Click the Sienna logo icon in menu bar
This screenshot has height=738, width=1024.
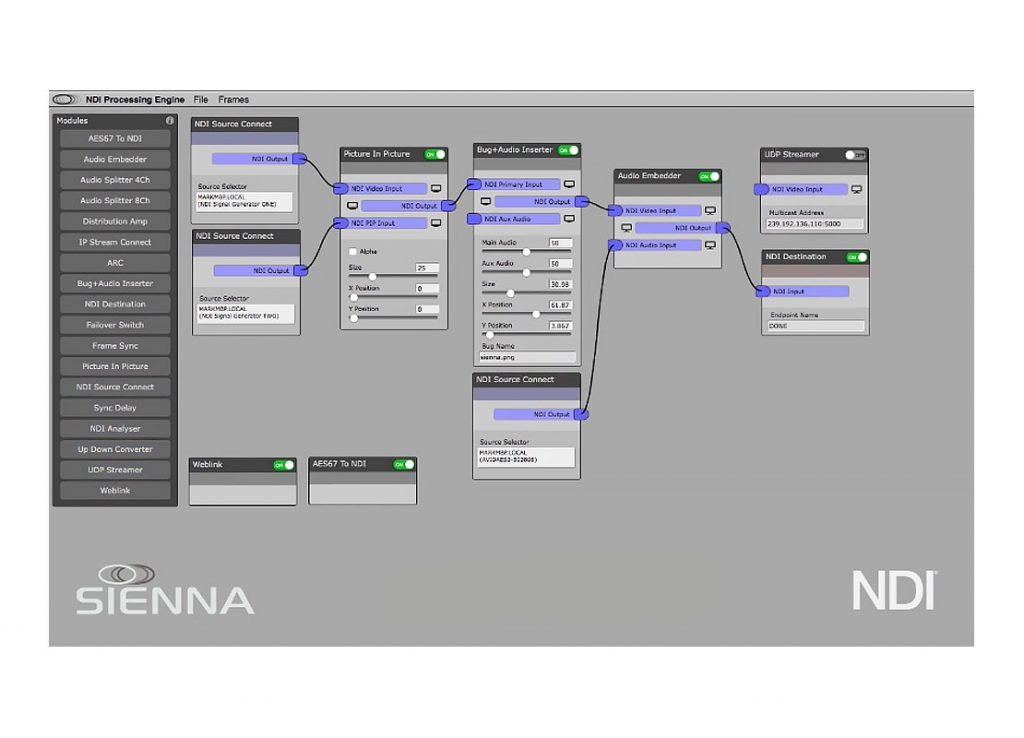[65, 100]
